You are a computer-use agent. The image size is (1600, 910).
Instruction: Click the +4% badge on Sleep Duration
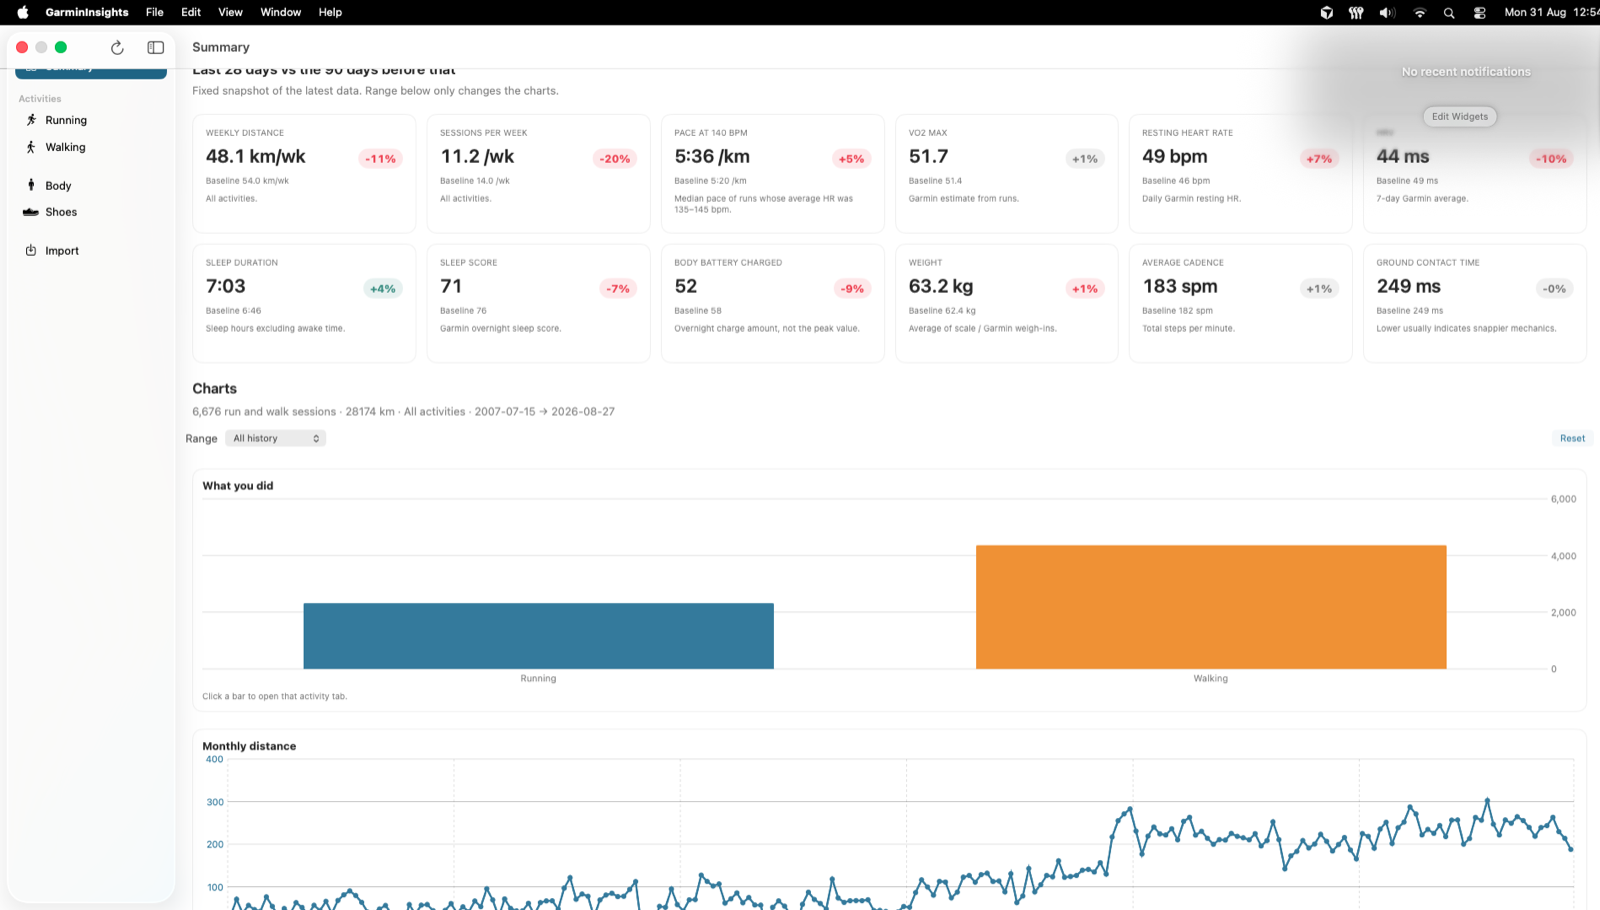383,289
